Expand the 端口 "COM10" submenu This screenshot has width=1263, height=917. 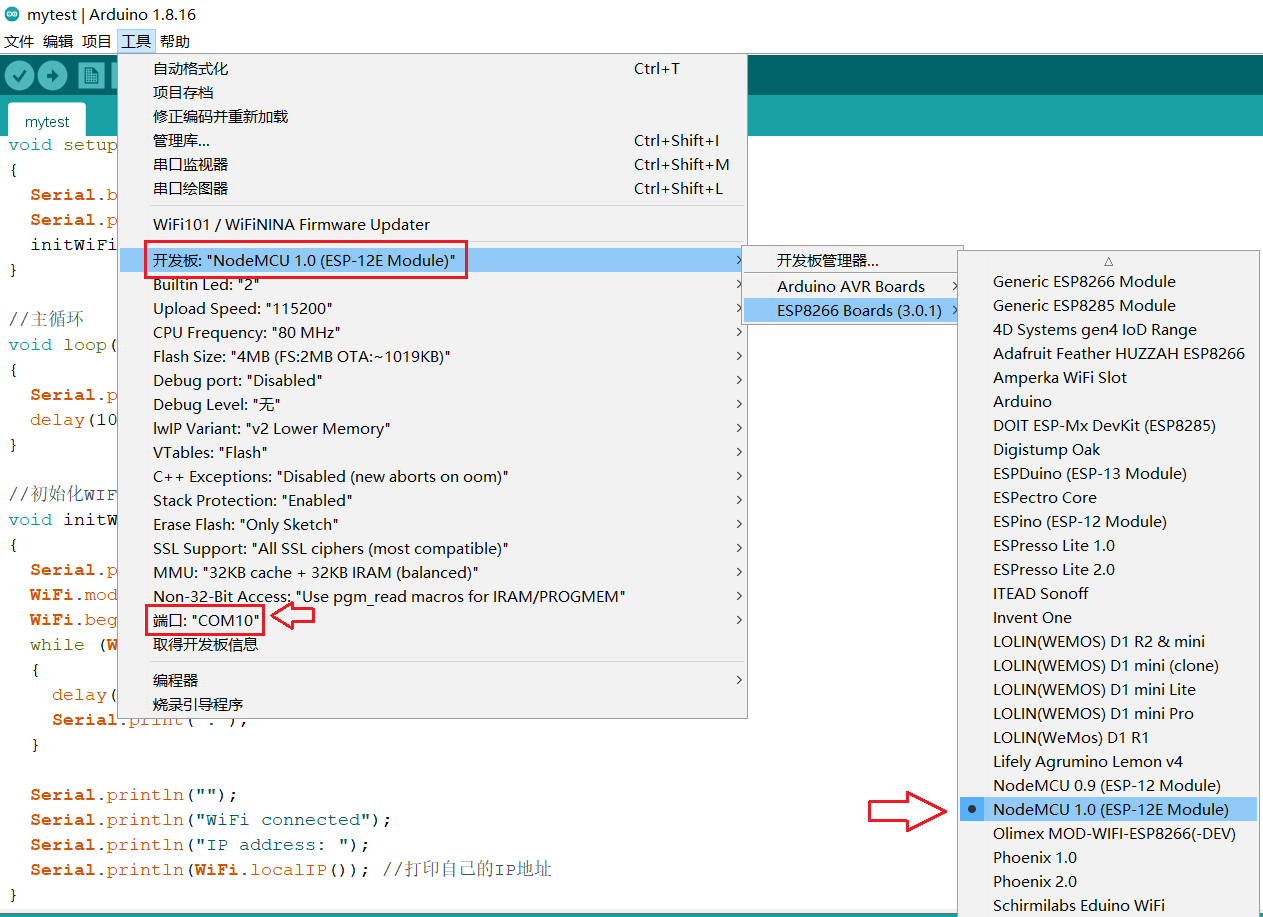pos(432,621)
